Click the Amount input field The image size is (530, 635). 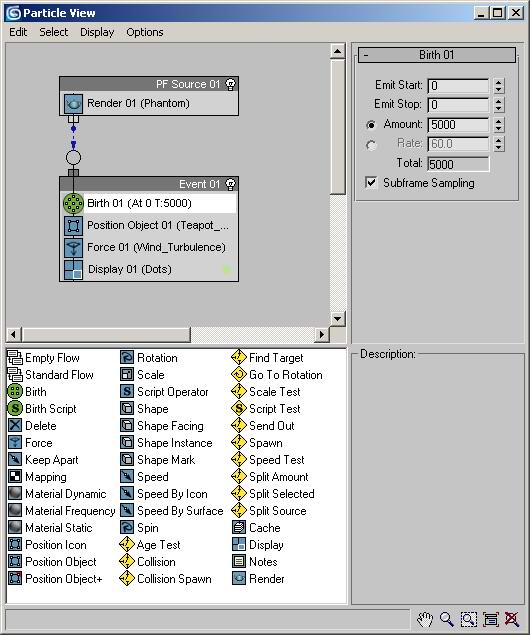point(458,125)
